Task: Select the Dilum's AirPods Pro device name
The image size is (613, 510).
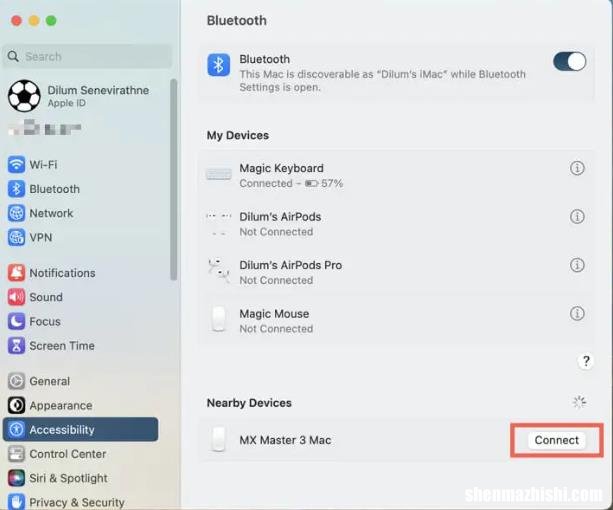Action: pos(290,265)
